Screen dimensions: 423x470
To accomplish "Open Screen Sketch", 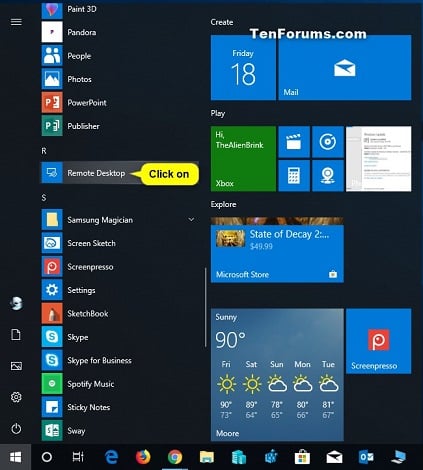I will [120, 243].
